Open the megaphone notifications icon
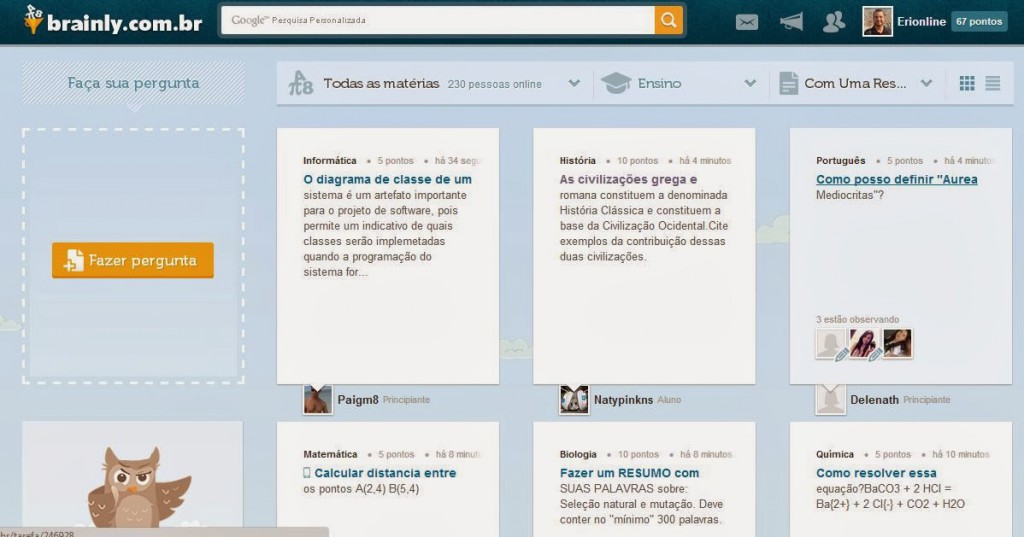The width and height of the screenshot is (1024, 537). tap(791, 22)
